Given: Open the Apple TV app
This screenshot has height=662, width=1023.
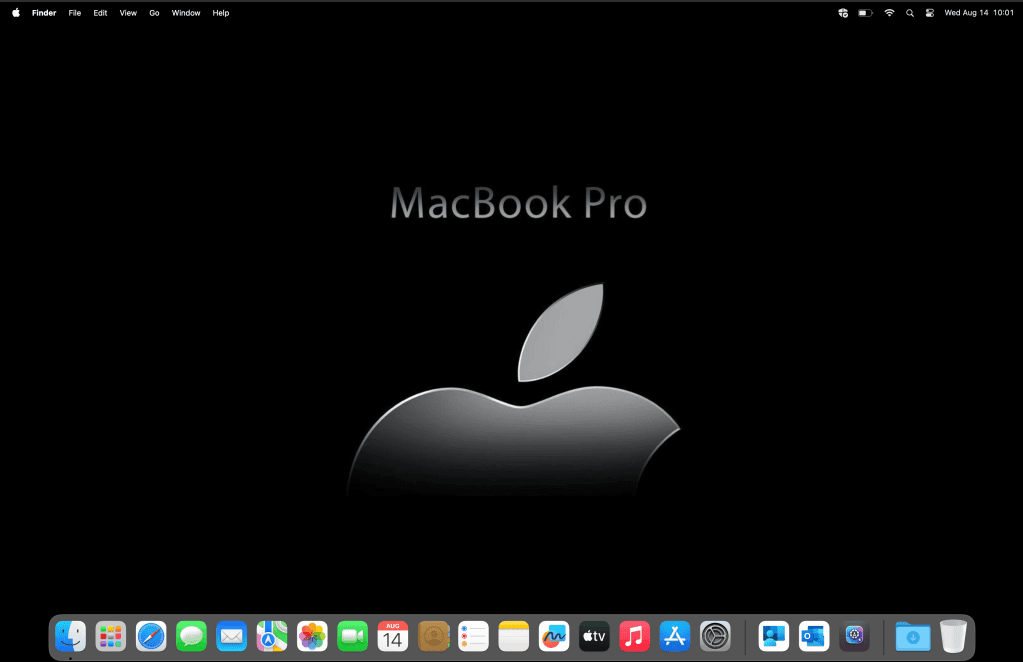Looking at the screenshot, I should (x=594, y=636).
